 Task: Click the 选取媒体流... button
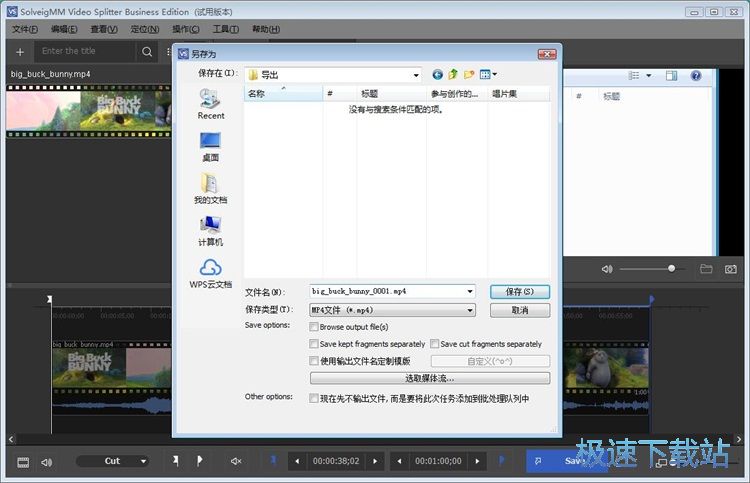(430, 378)
